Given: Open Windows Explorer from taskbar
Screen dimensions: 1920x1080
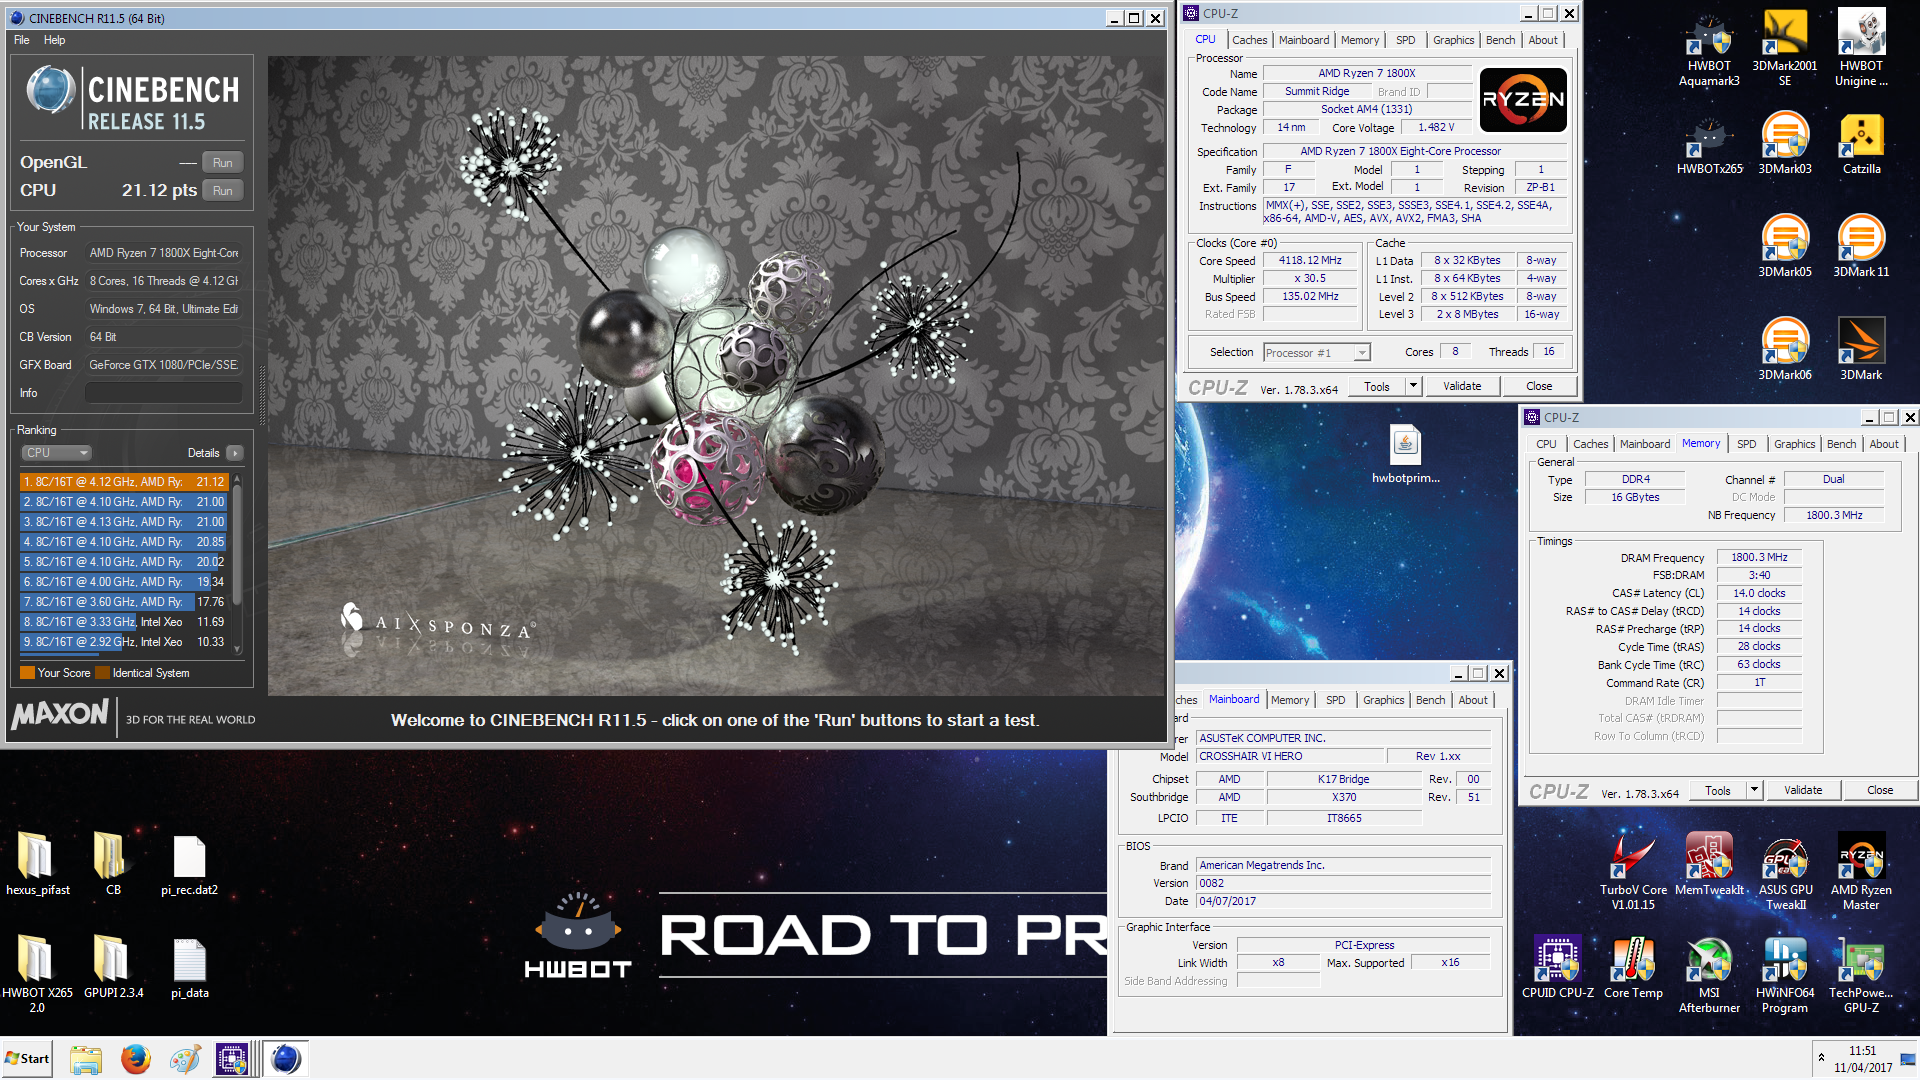Looking at the screenshot, I should coord(86,1059).
